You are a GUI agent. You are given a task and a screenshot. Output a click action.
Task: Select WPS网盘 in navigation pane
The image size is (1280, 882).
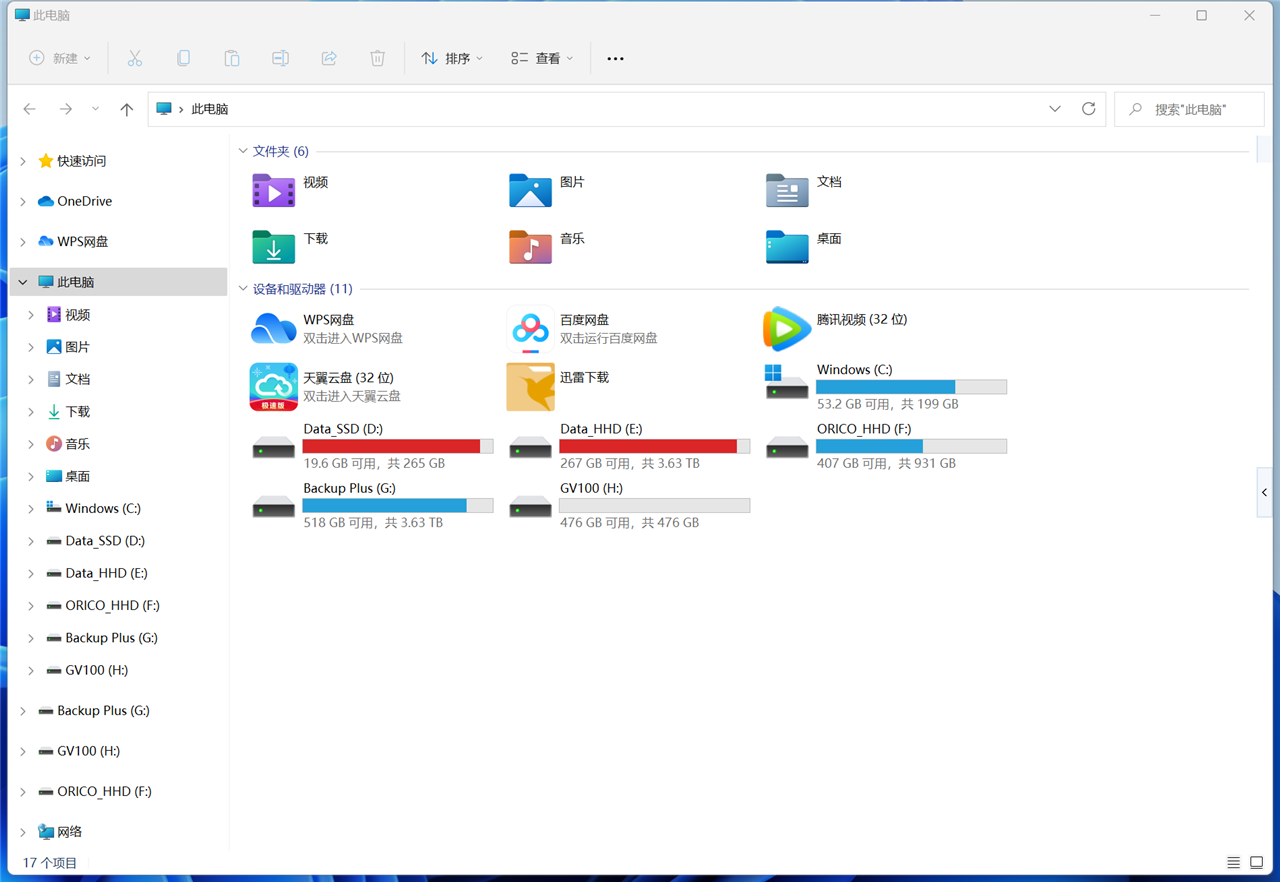pos(73,241)
